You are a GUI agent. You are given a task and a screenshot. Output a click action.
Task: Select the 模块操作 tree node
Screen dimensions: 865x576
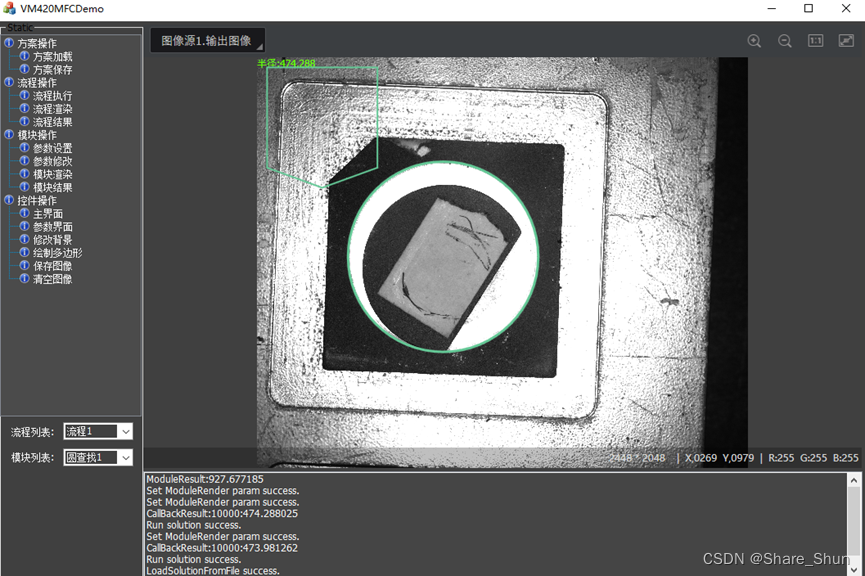(36, 135)
